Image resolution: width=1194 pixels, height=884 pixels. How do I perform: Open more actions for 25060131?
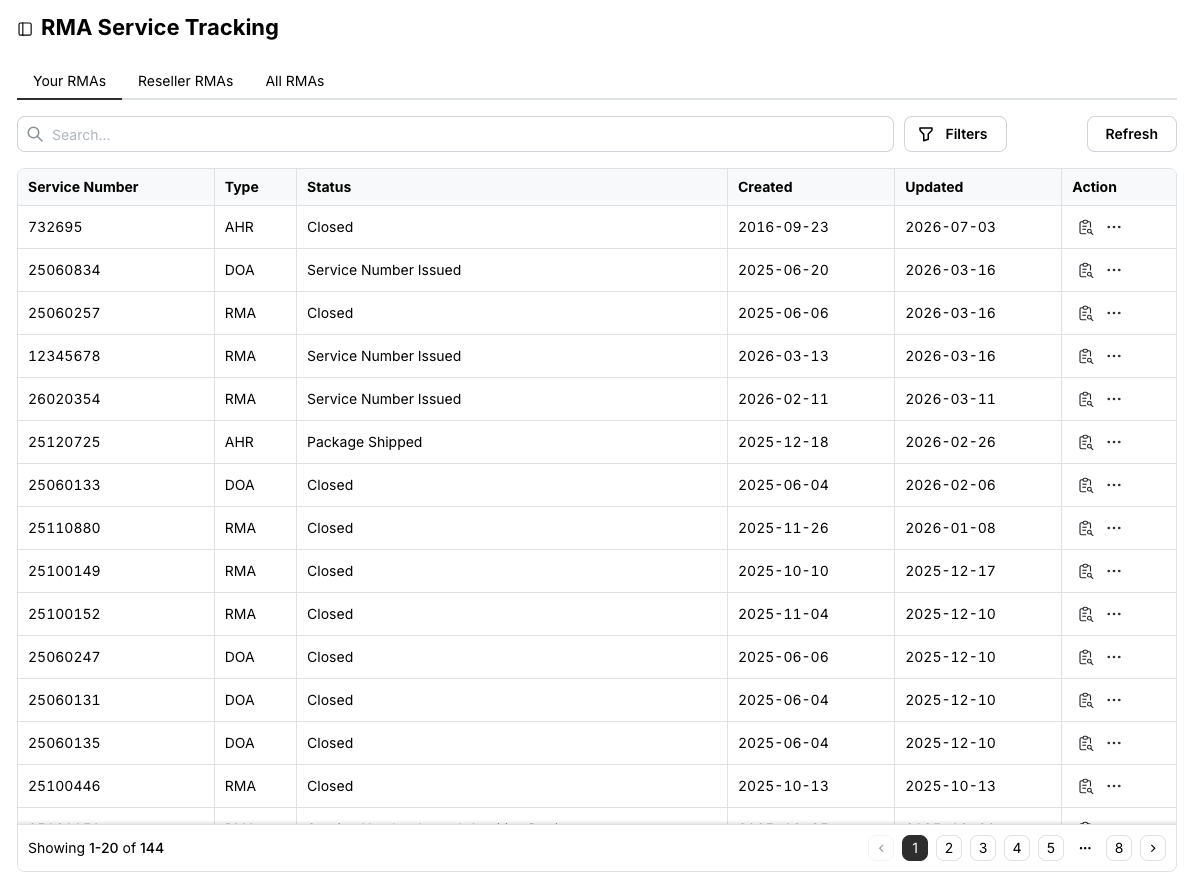tap(1114, 700)
